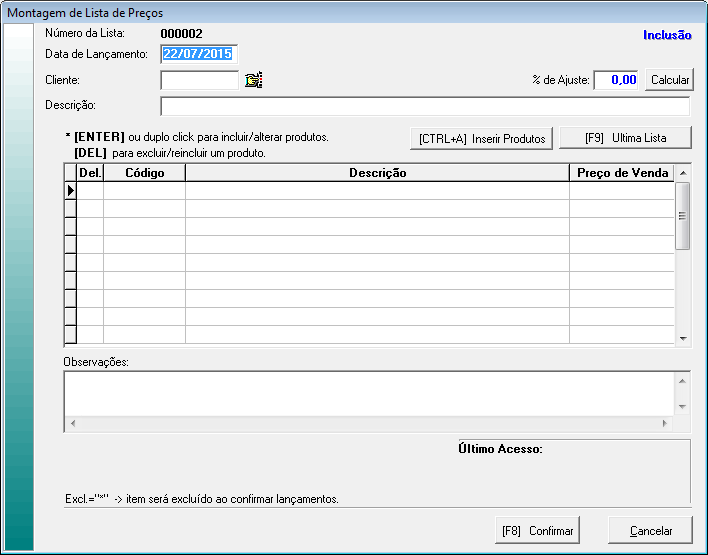Viewport: 708px width, 555px height.
Task: Click the Preço de Venda column header
Action: 622,173
